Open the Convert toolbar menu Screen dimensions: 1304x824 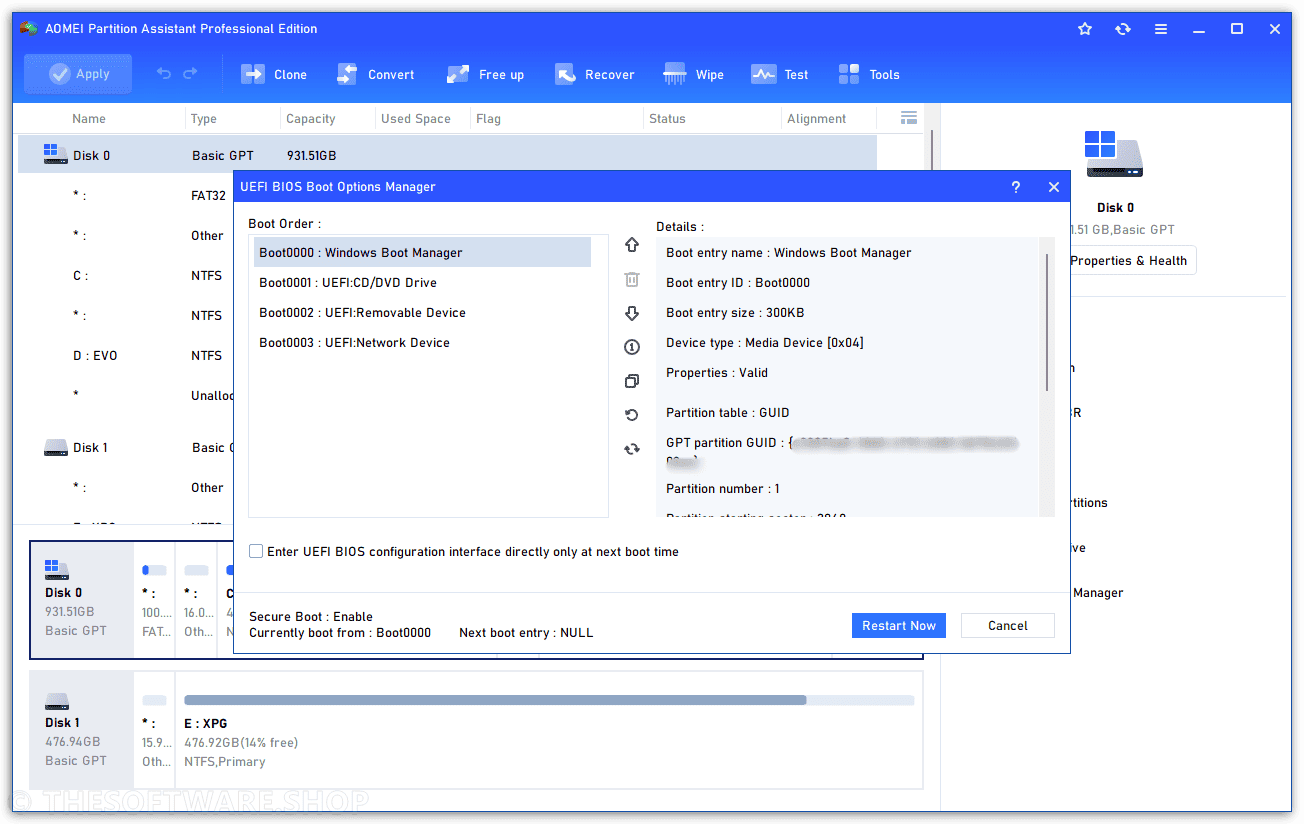[375, 74]
